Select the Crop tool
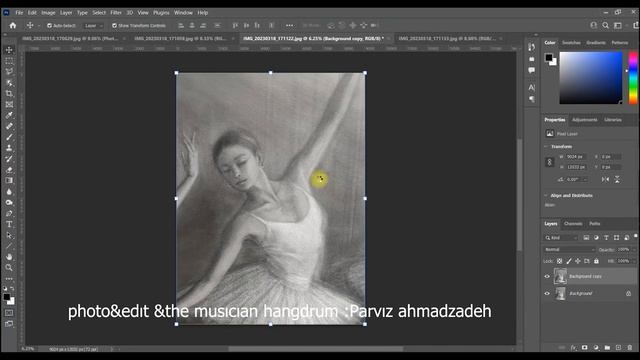 (x=9, y=93)
